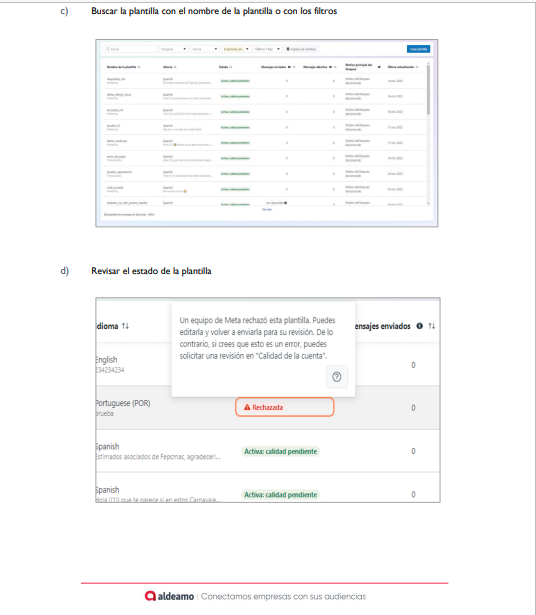Click Activa: calidad pendiente badge in Carnavale row
The image size is (536, 615).
point(280,495)
